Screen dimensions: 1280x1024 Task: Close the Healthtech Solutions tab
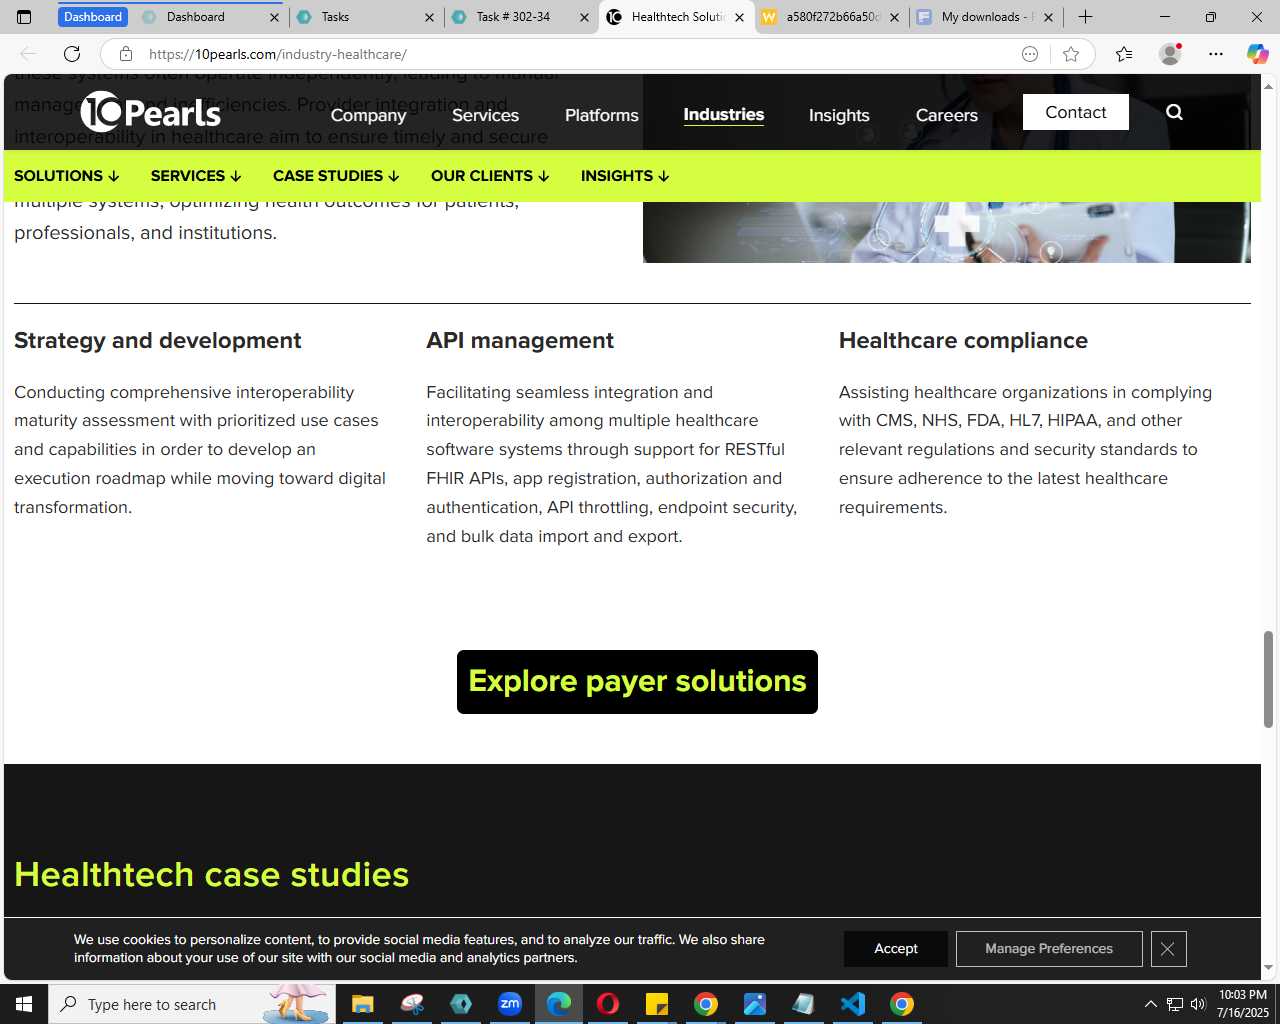pyautogui.click(x=739, y=17)
